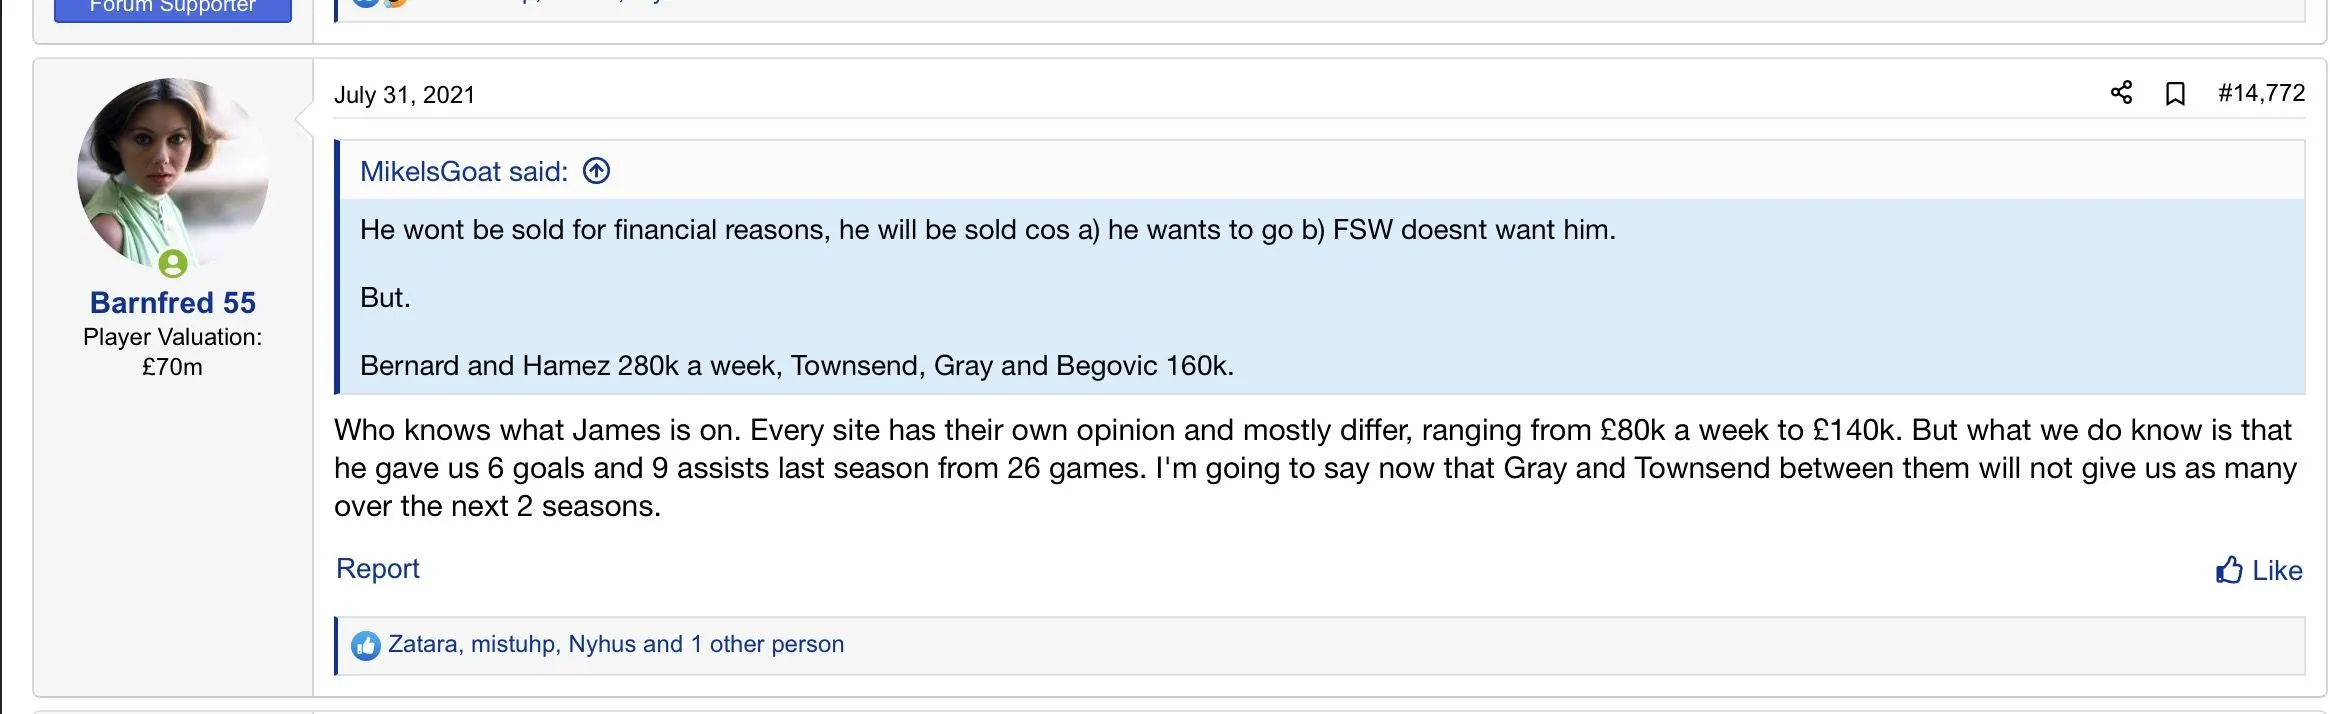Report this post
2330x714 pixels.
[377, 568]
